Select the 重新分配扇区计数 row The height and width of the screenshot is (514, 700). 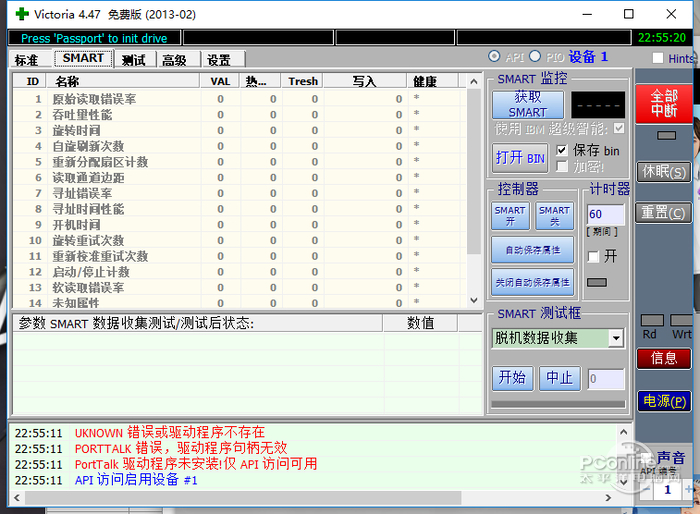pyautogui.click(x=239, y=162)
